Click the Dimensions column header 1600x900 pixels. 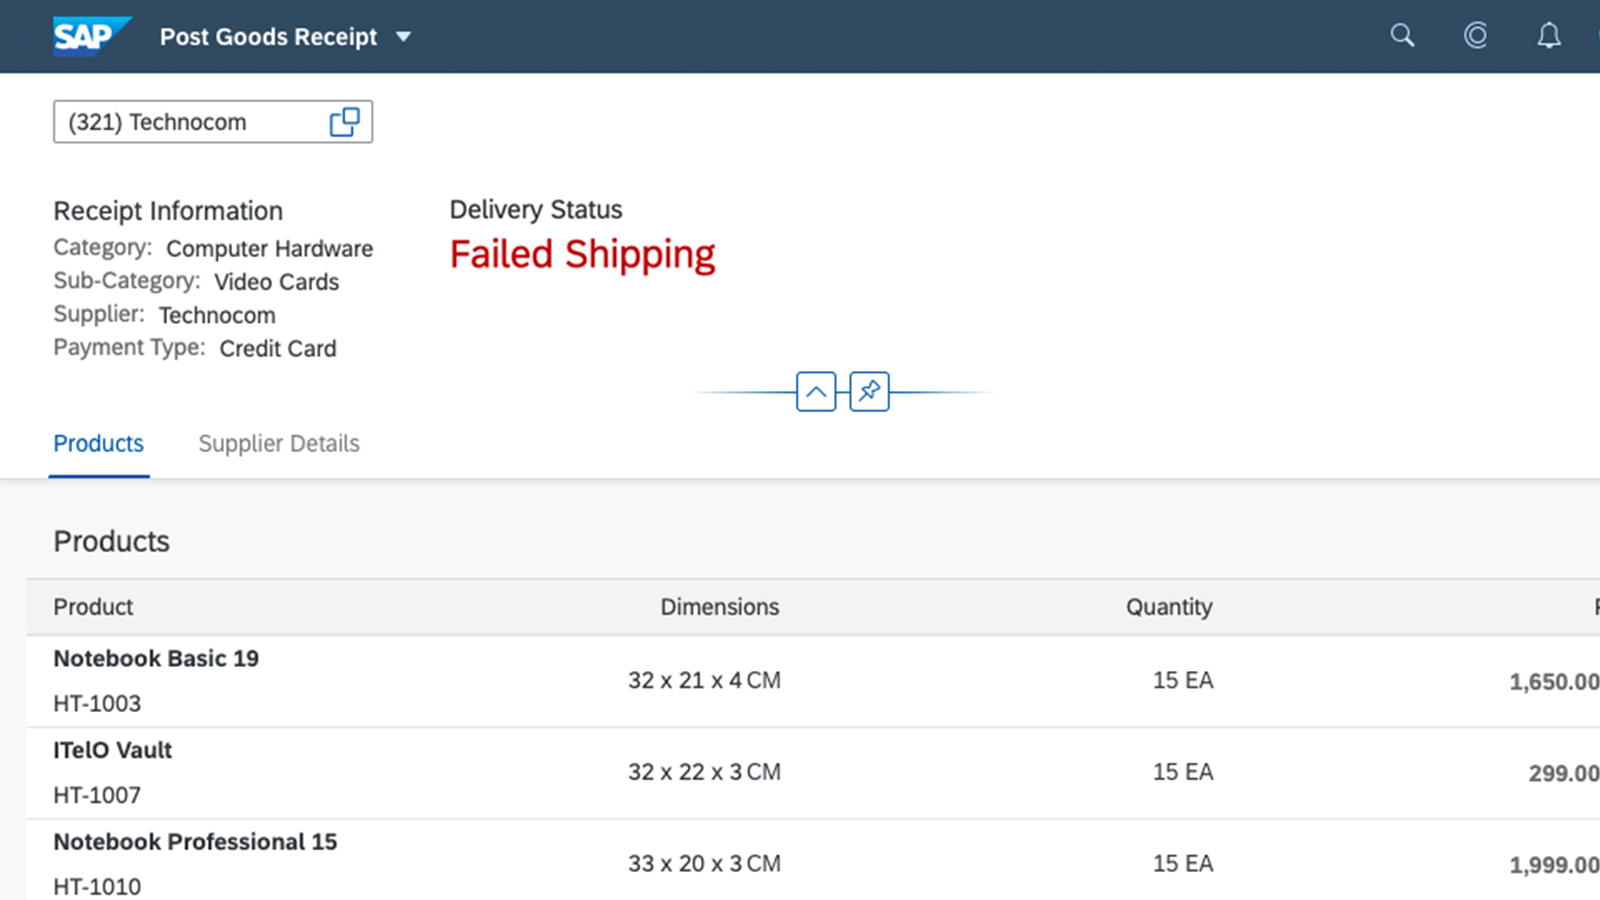coord(720,607)
